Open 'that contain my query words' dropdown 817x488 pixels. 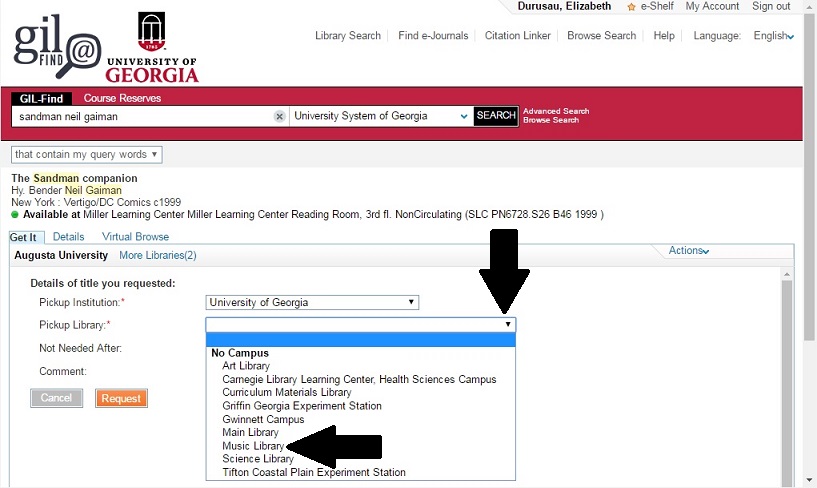[86, 155]
